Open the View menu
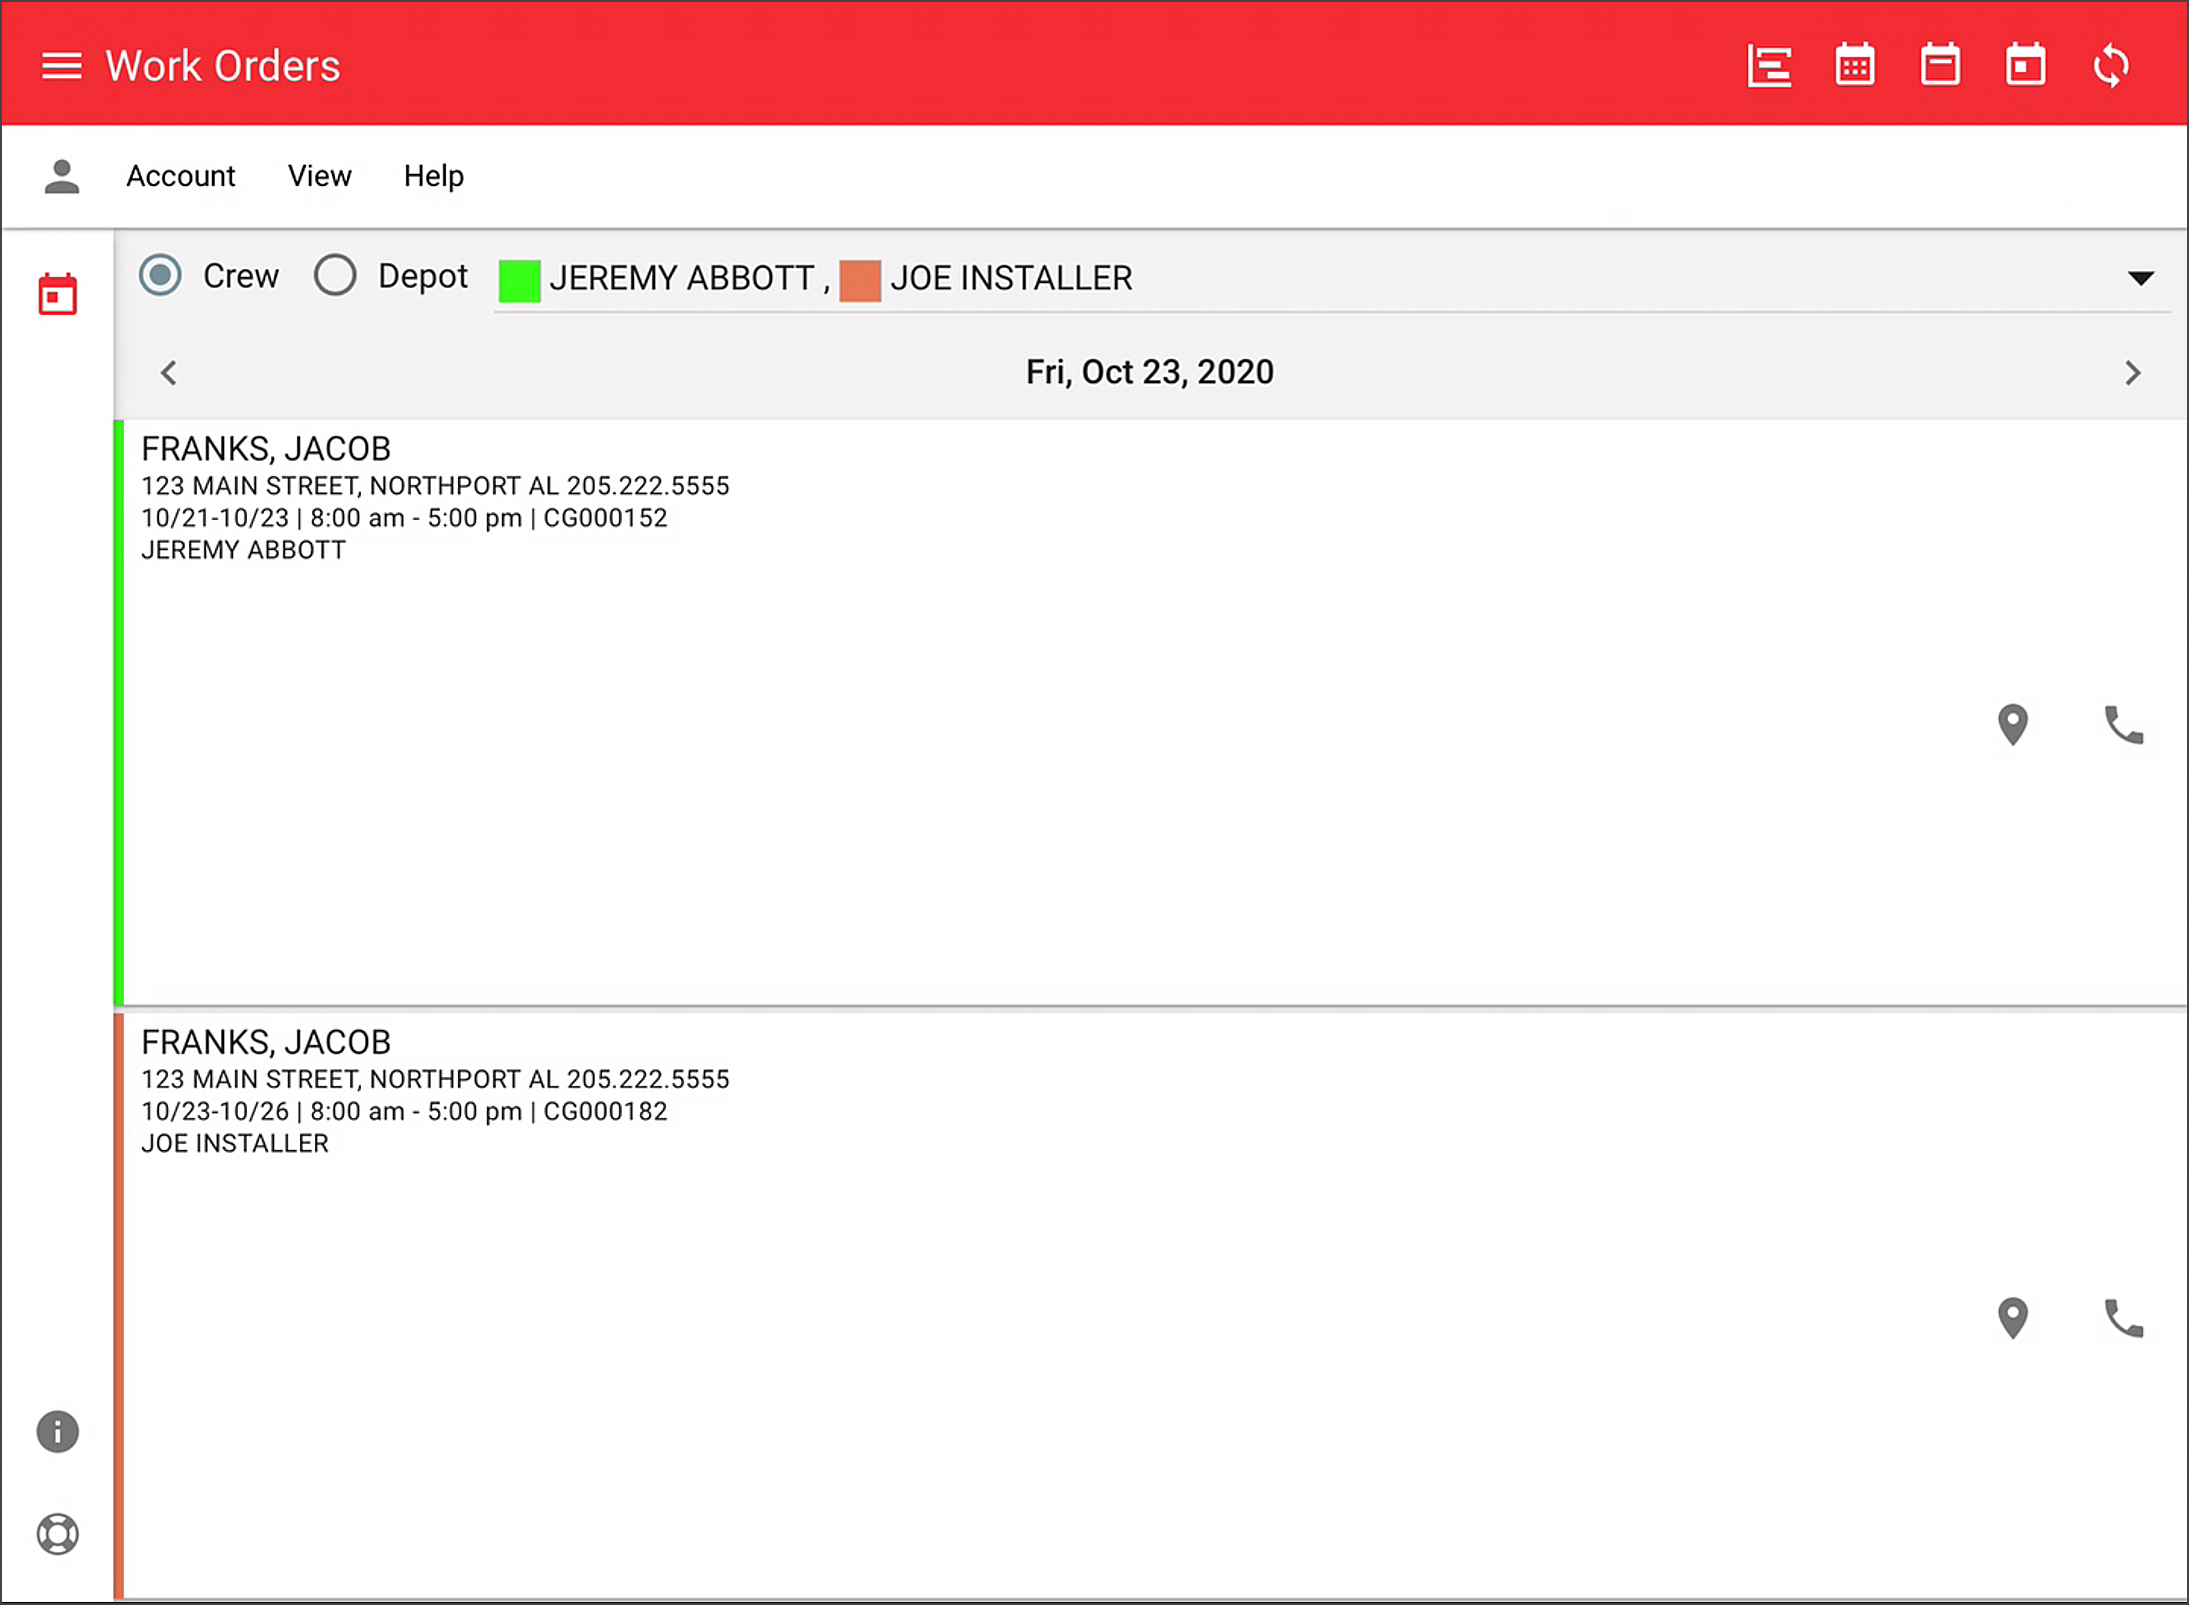 coord(319,175)
